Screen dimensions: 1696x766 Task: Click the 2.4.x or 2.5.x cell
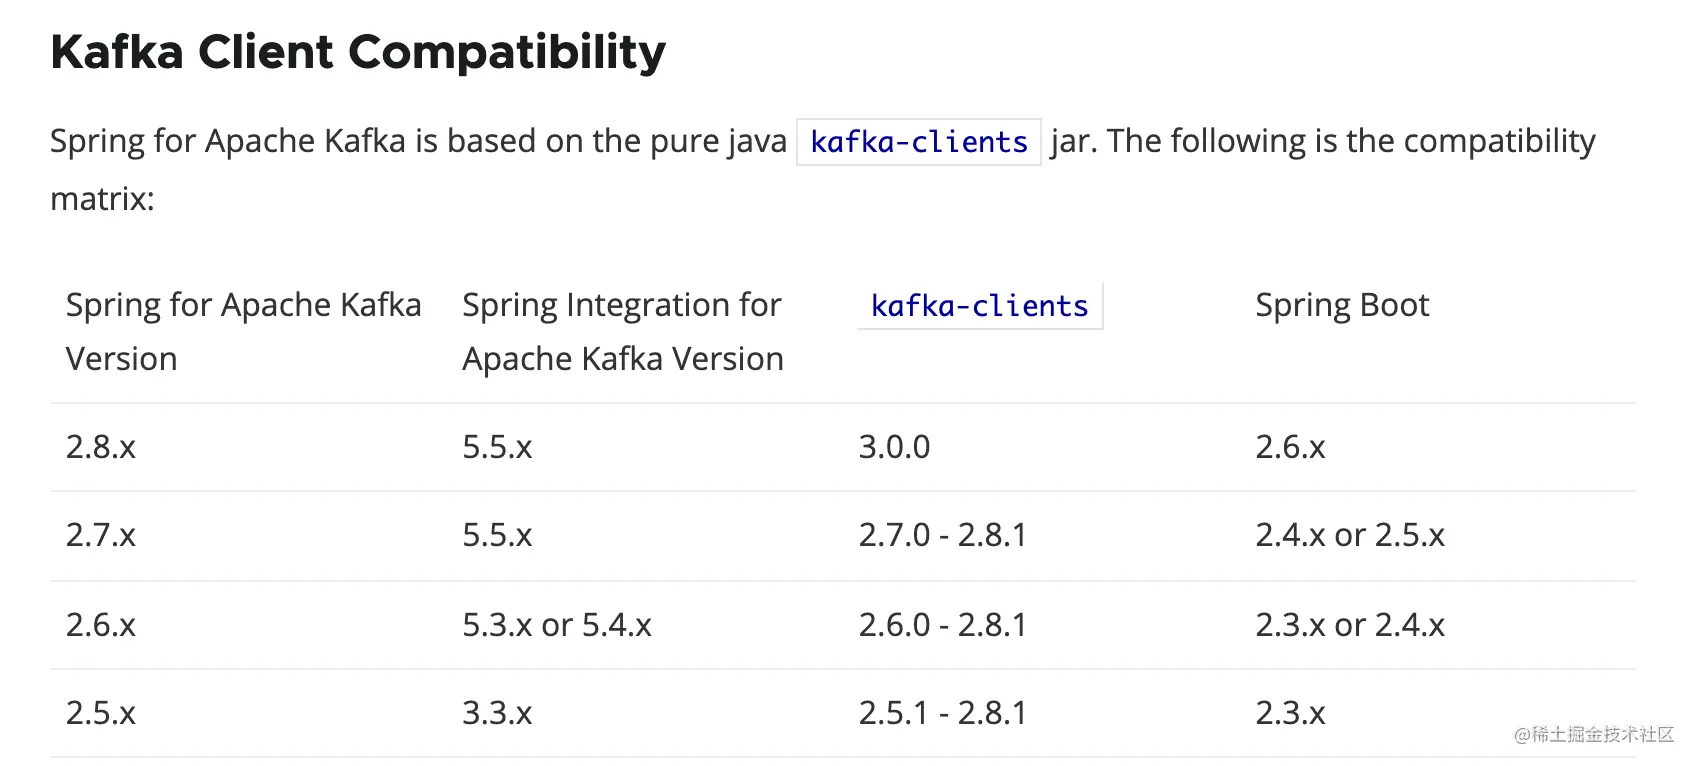1350,535
